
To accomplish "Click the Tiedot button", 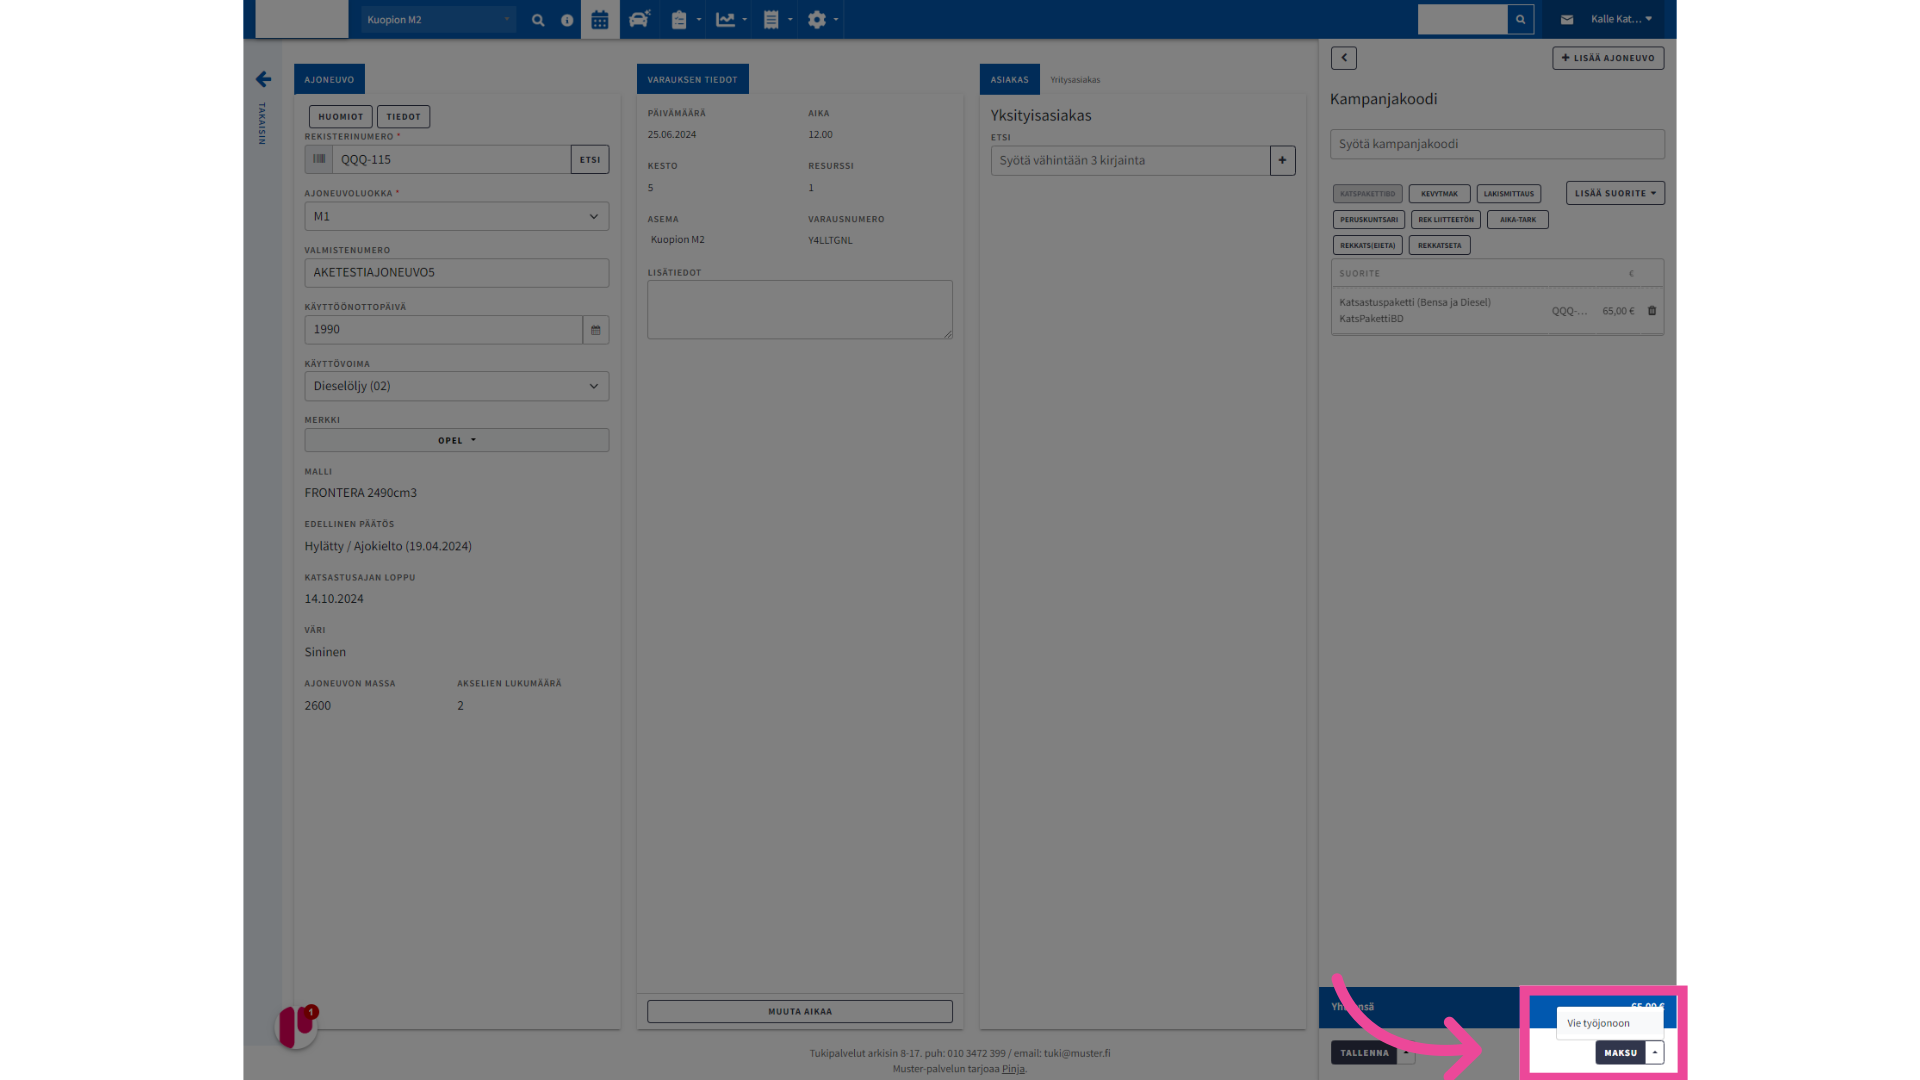I will pos(404,117).
